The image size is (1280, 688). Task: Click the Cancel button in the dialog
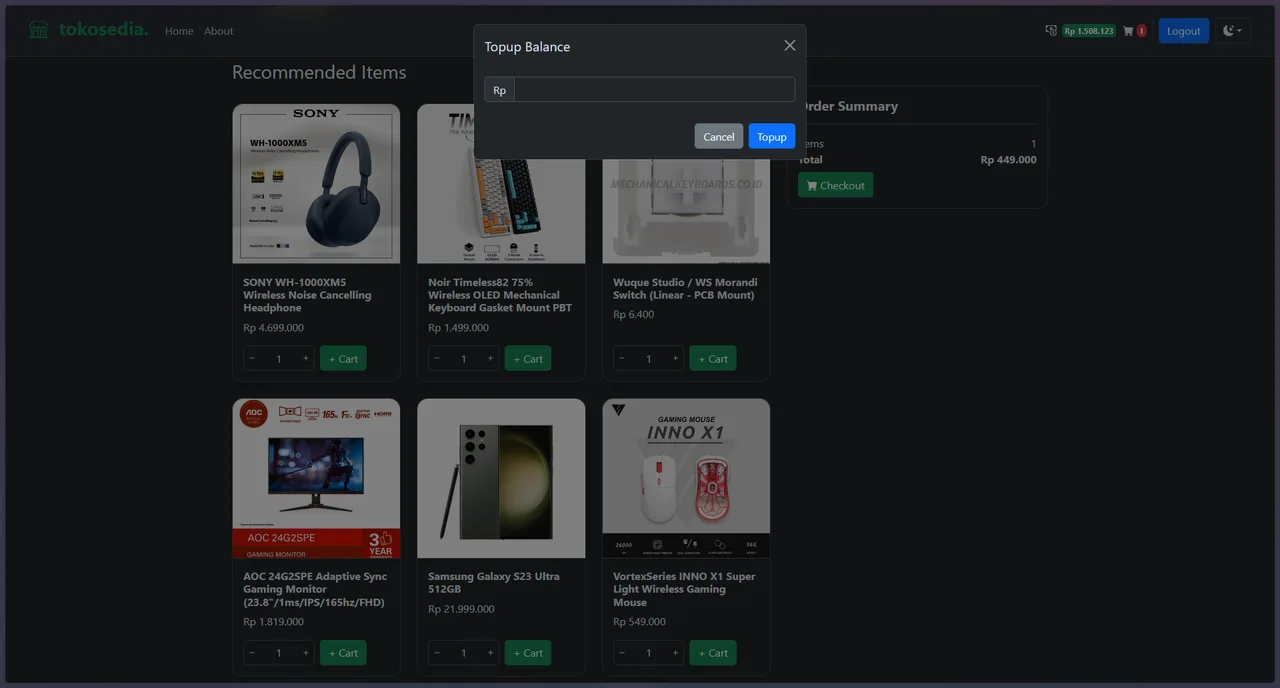click(x=719, y=137)
